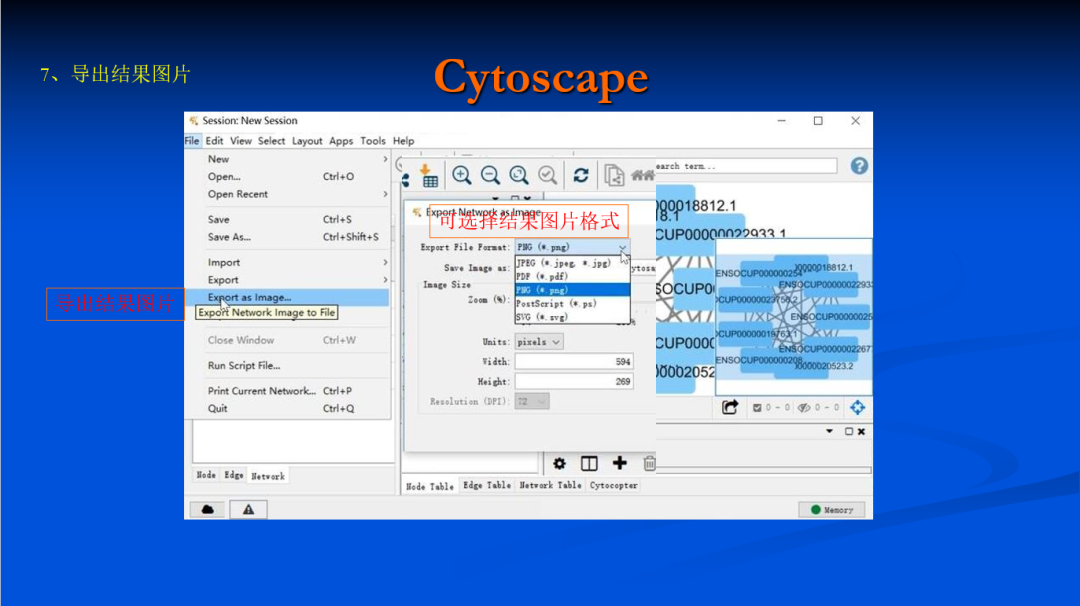Switch to the Edge Table tab

[x=487, y=485]
